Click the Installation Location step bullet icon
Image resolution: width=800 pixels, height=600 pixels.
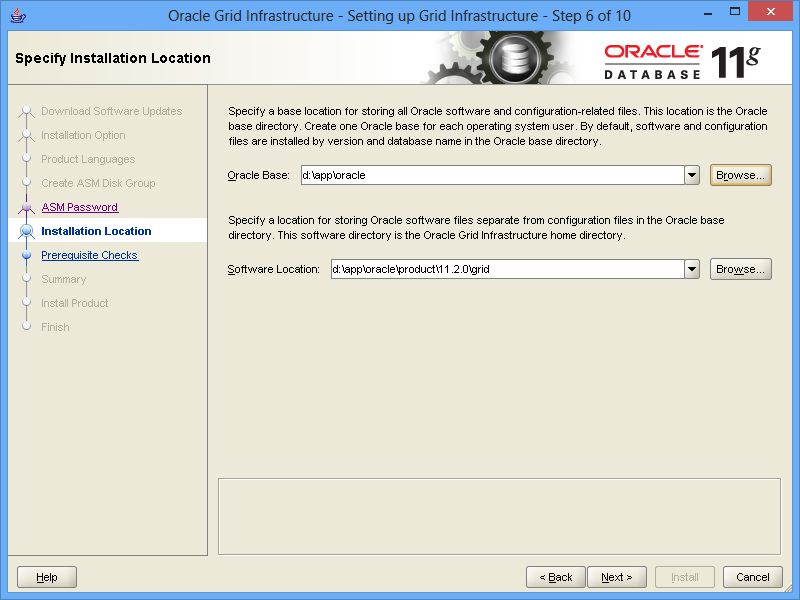pyautogui.click(x=27, y=231)
